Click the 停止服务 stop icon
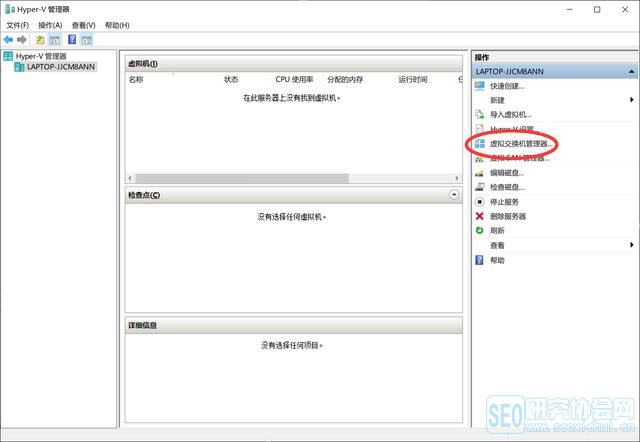Image resolution: width=640 pixels, height=442 pixels. tap(480, 202)
